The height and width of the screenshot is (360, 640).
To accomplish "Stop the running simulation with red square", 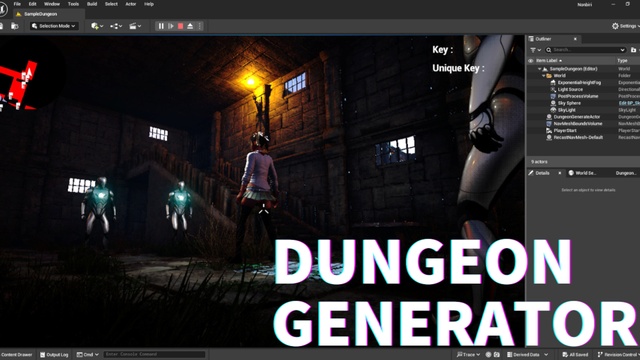I will [x=180, y=26].
